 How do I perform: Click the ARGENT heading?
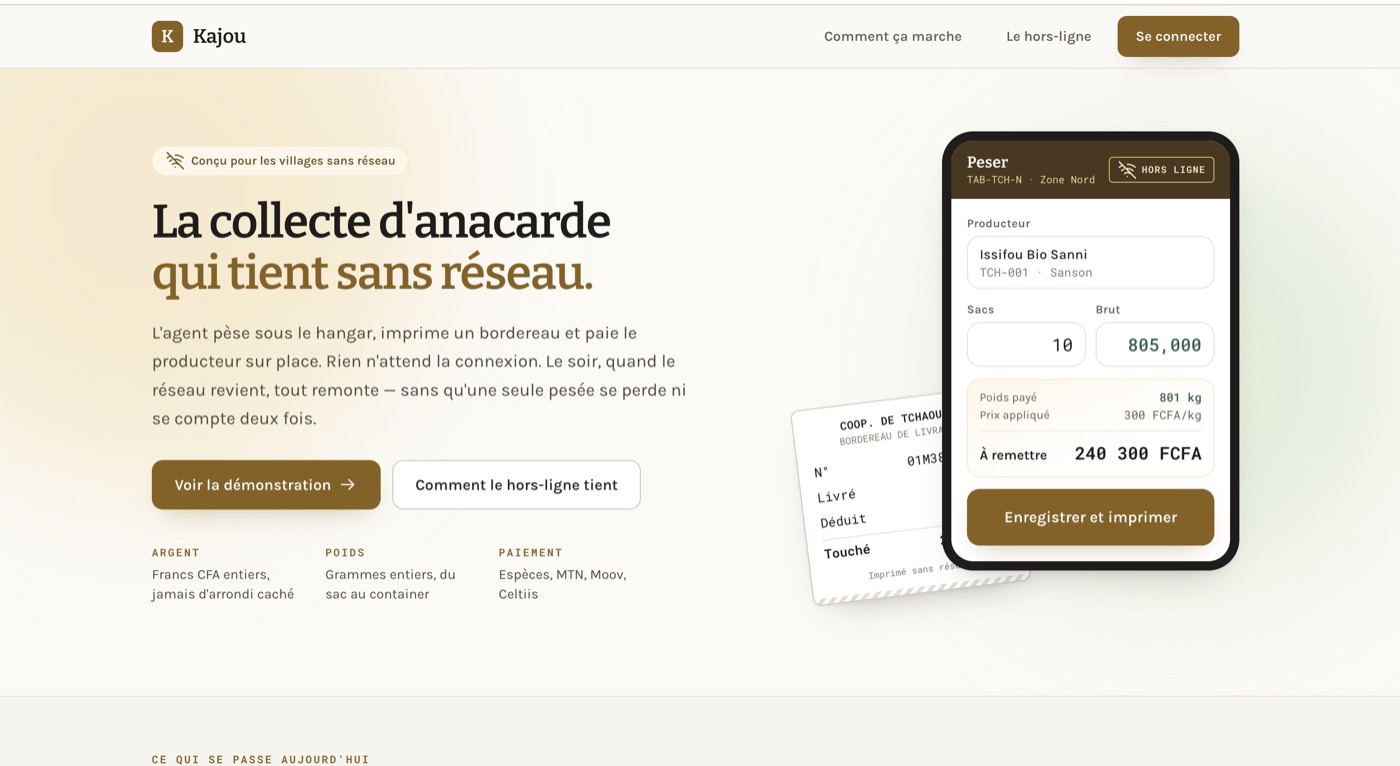click(x=176, y=552)
